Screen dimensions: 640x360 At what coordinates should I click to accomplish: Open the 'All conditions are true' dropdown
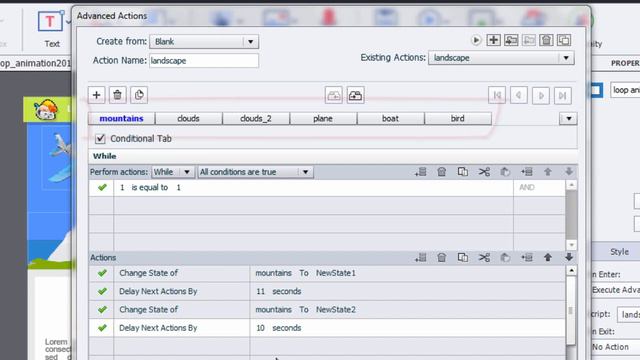[x=256, y=172]
